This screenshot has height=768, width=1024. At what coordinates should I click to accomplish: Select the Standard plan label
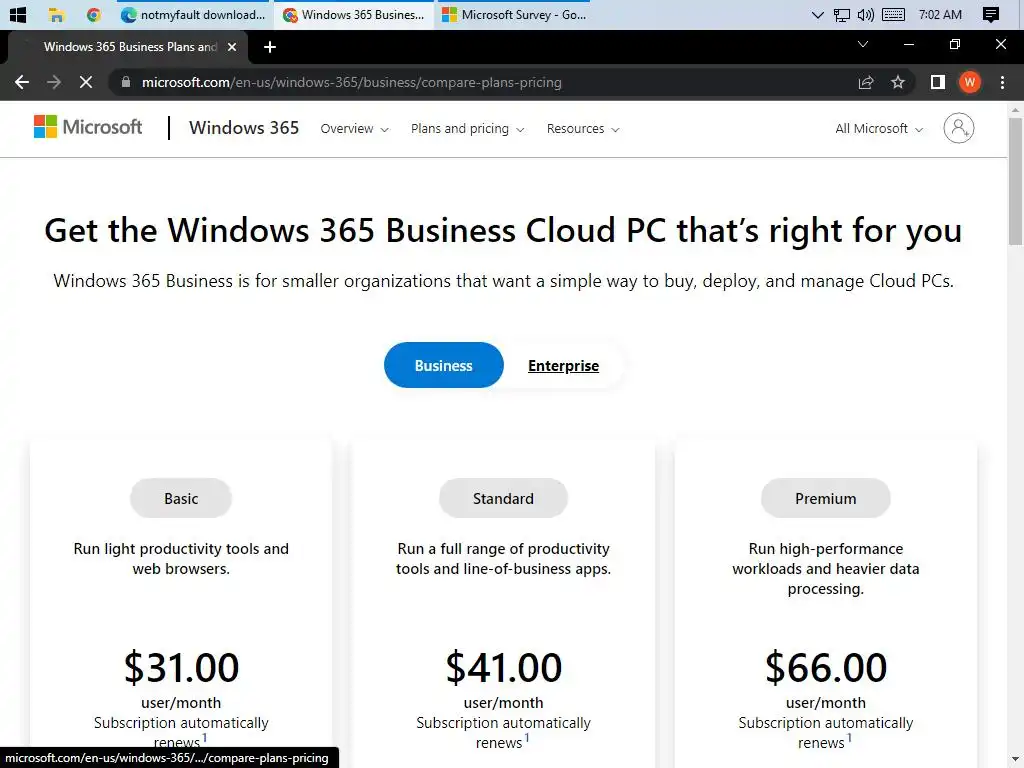point(504,498)
